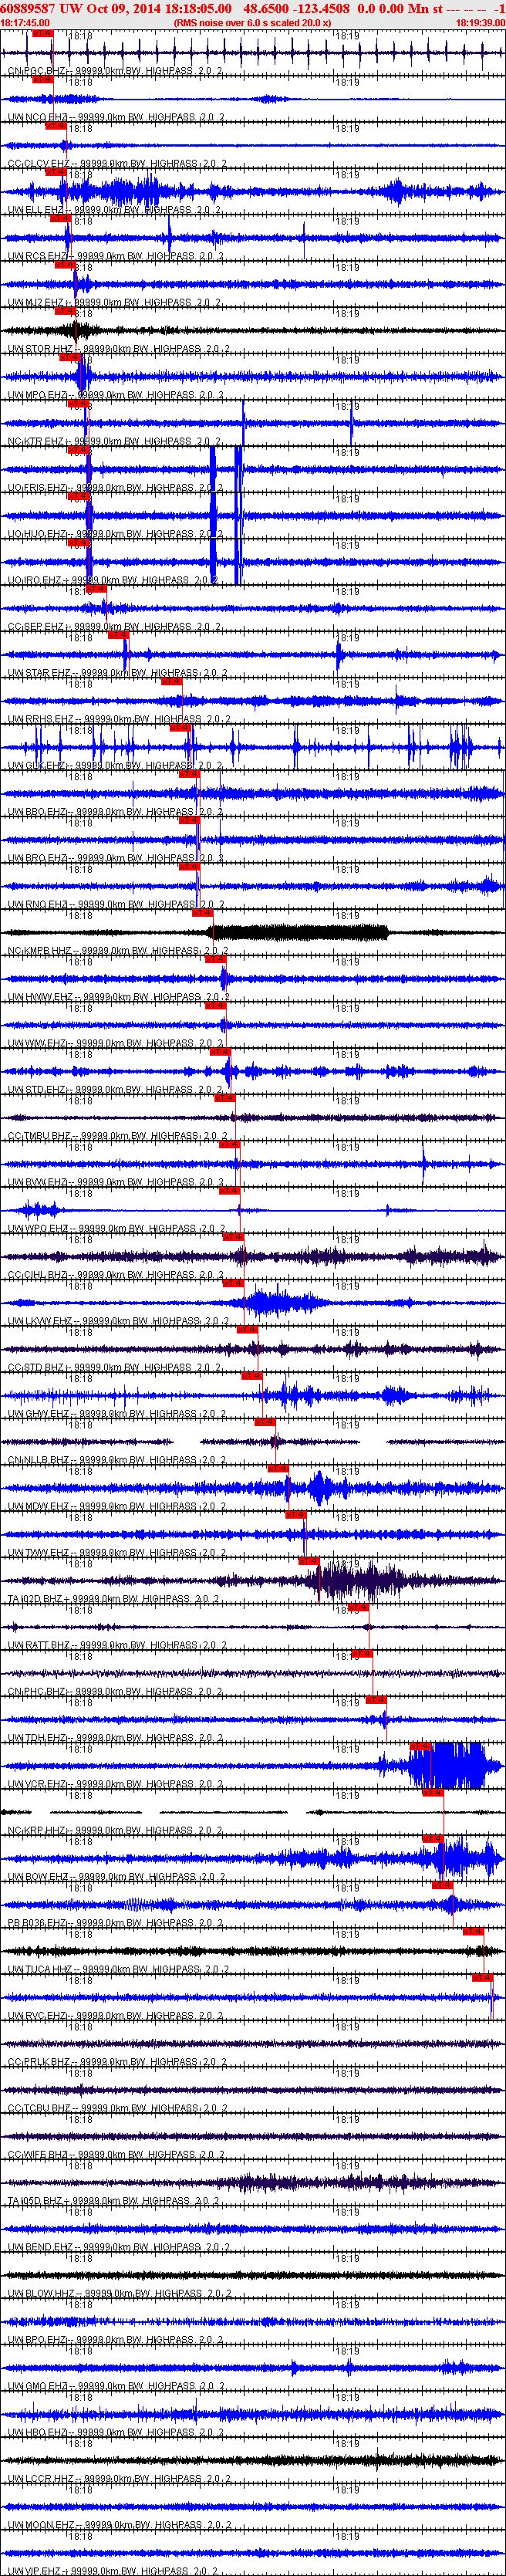The image size is (506, 2576).
Task: Select the CC.SEP EHZ station label
Action: point(114,627)
